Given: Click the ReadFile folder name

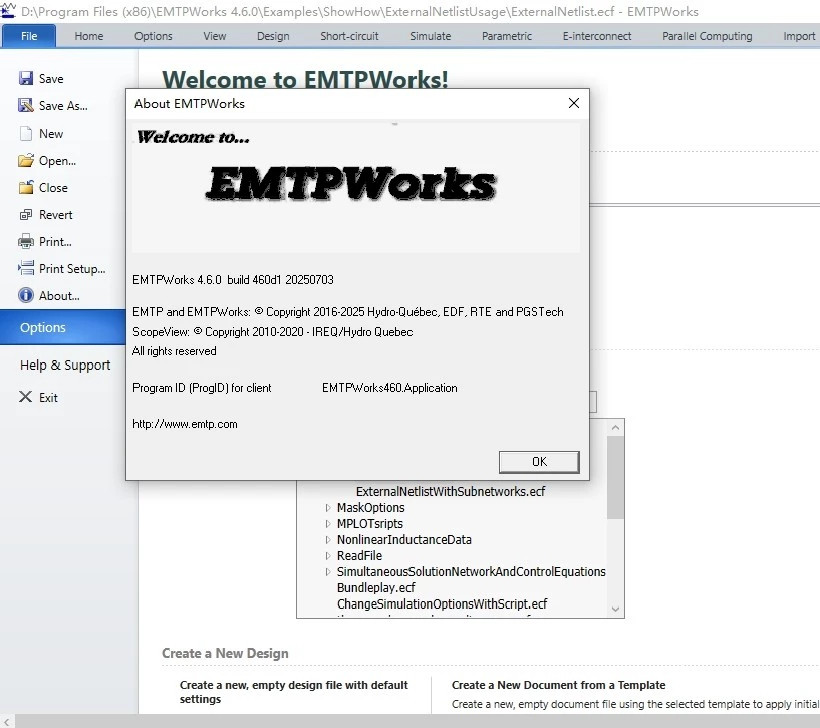Looking at the screenshot, I should click(x=359, y=555).
